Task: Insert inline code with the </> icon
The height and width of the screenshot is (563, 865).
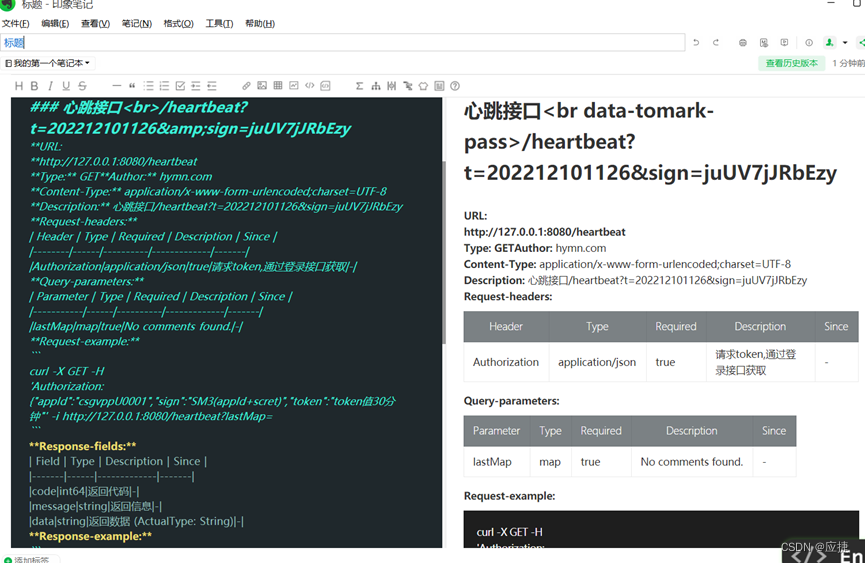Action: click(x=309, y=85)
